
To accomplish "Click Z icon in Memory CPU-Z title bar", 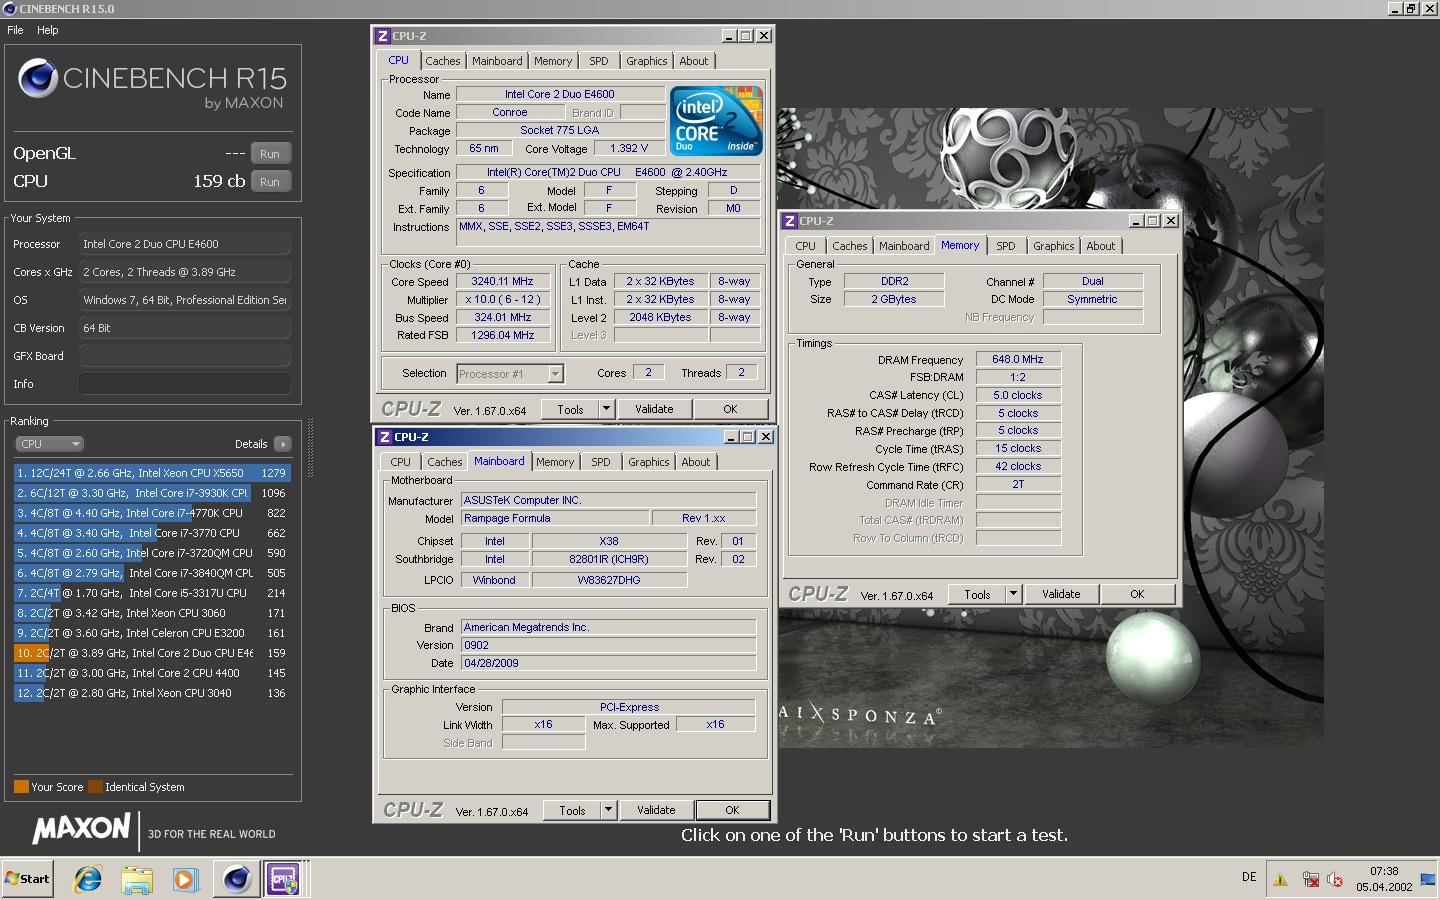I will coord(790,221).
